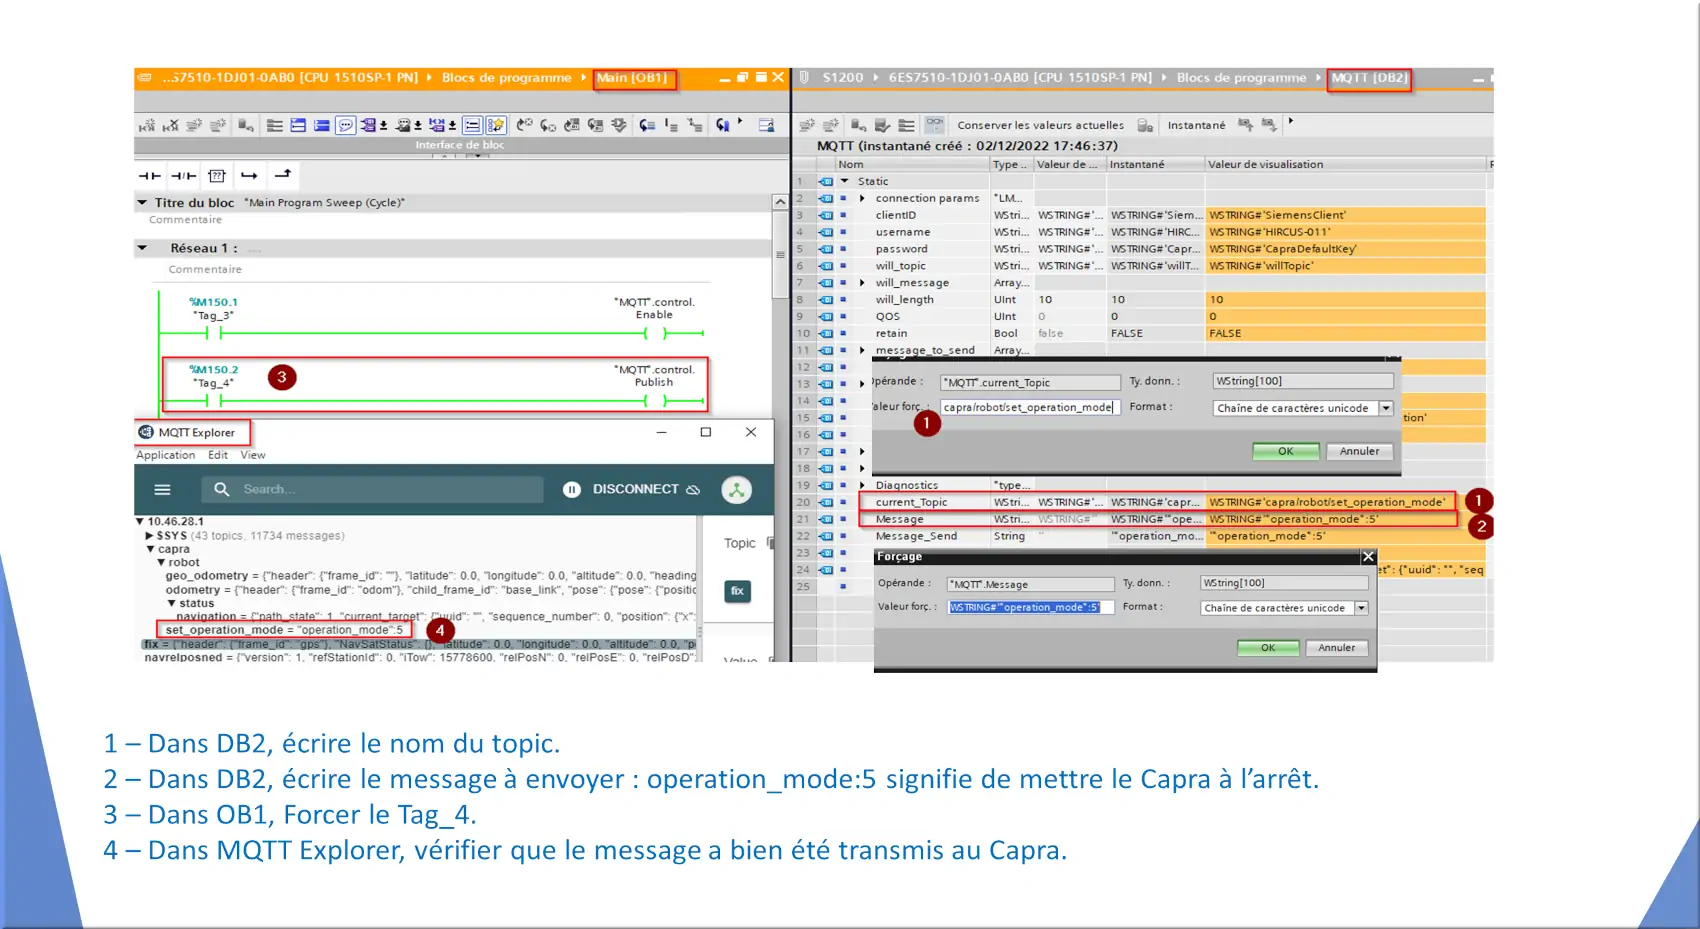Insert an empty box instruction

pos(217,175)
